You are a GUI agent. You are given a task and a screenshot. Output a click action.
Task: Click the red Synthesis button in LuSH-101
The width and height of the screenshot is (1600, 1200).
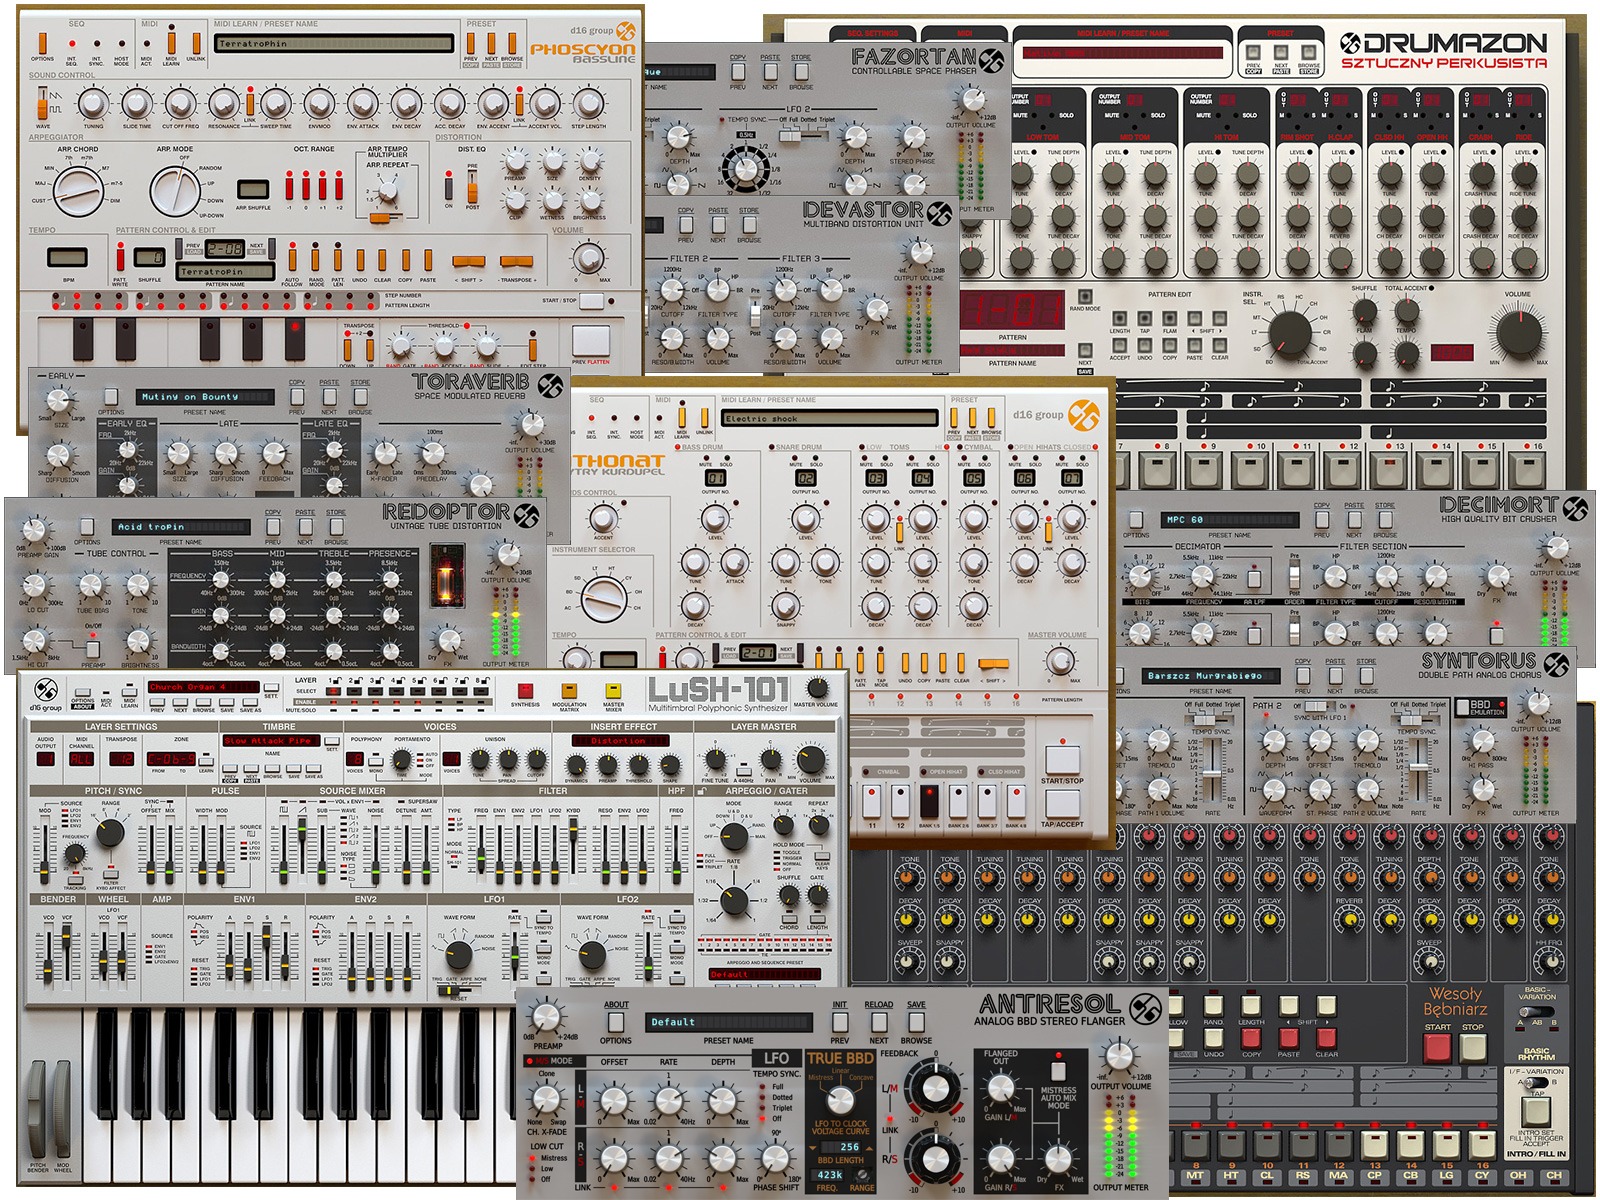(525, 690)
